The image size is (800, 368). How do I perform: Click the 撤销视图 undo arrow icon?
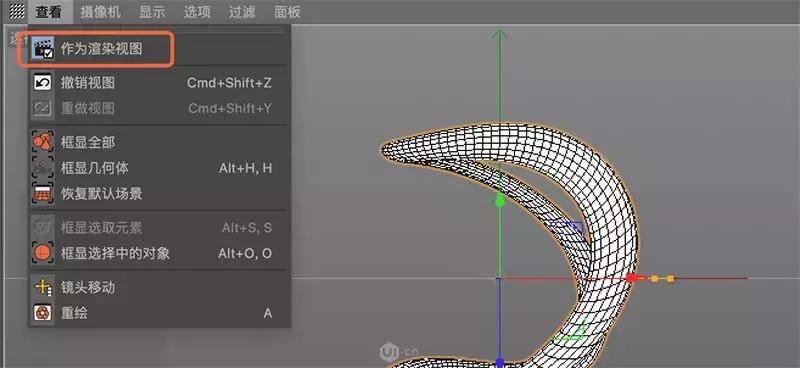coord(43,83)
